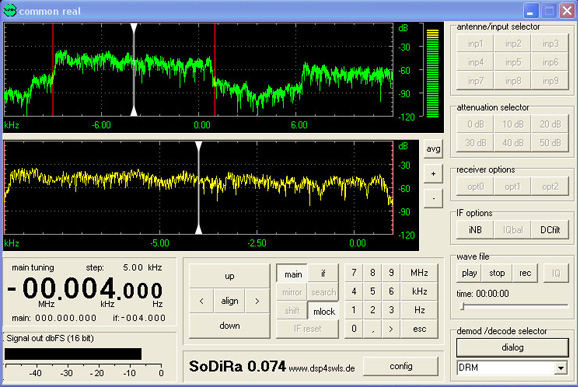The height and width of the screenshot is (387, 578).
Task: Toggle receiver option opt0
Action: (475, 186)
